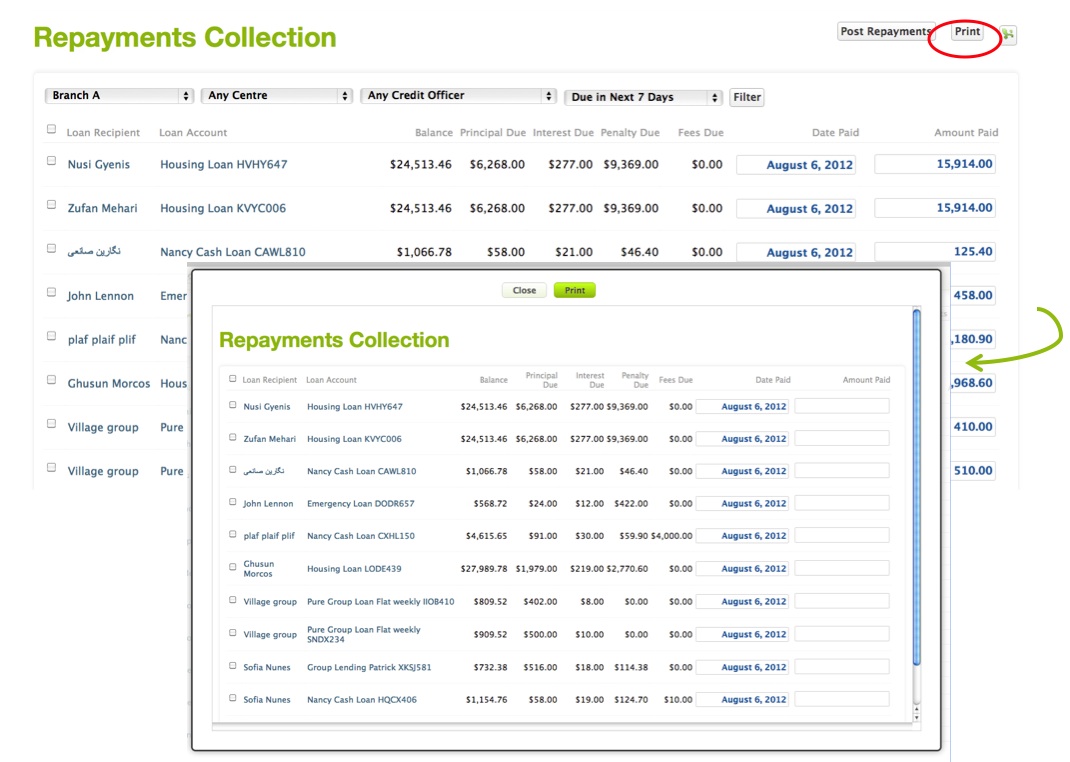The height and width of the screenshot is (762, 1070).
Task: Open Housing Loan HVHY647 account link
Action: (223, 164)
